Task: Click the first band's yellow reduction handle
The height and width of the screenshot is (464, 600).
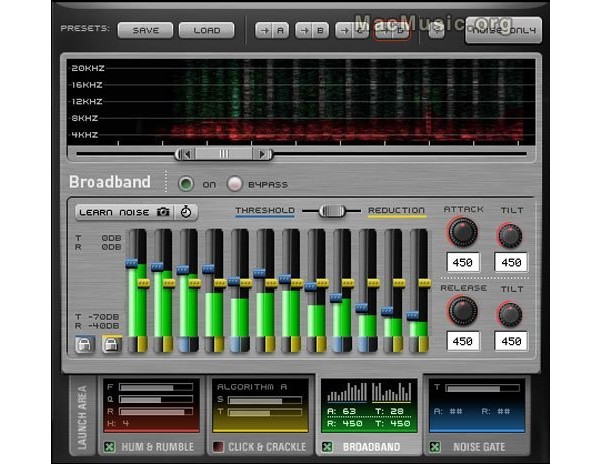Action: tap(143, 283)
